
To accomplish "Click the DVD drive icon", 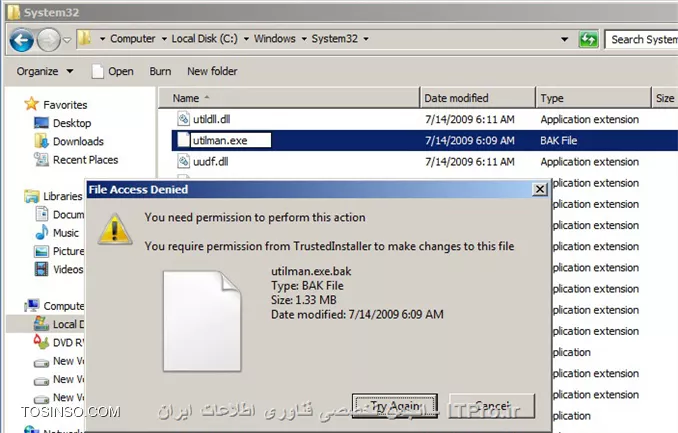I will [x=42, y=342].
